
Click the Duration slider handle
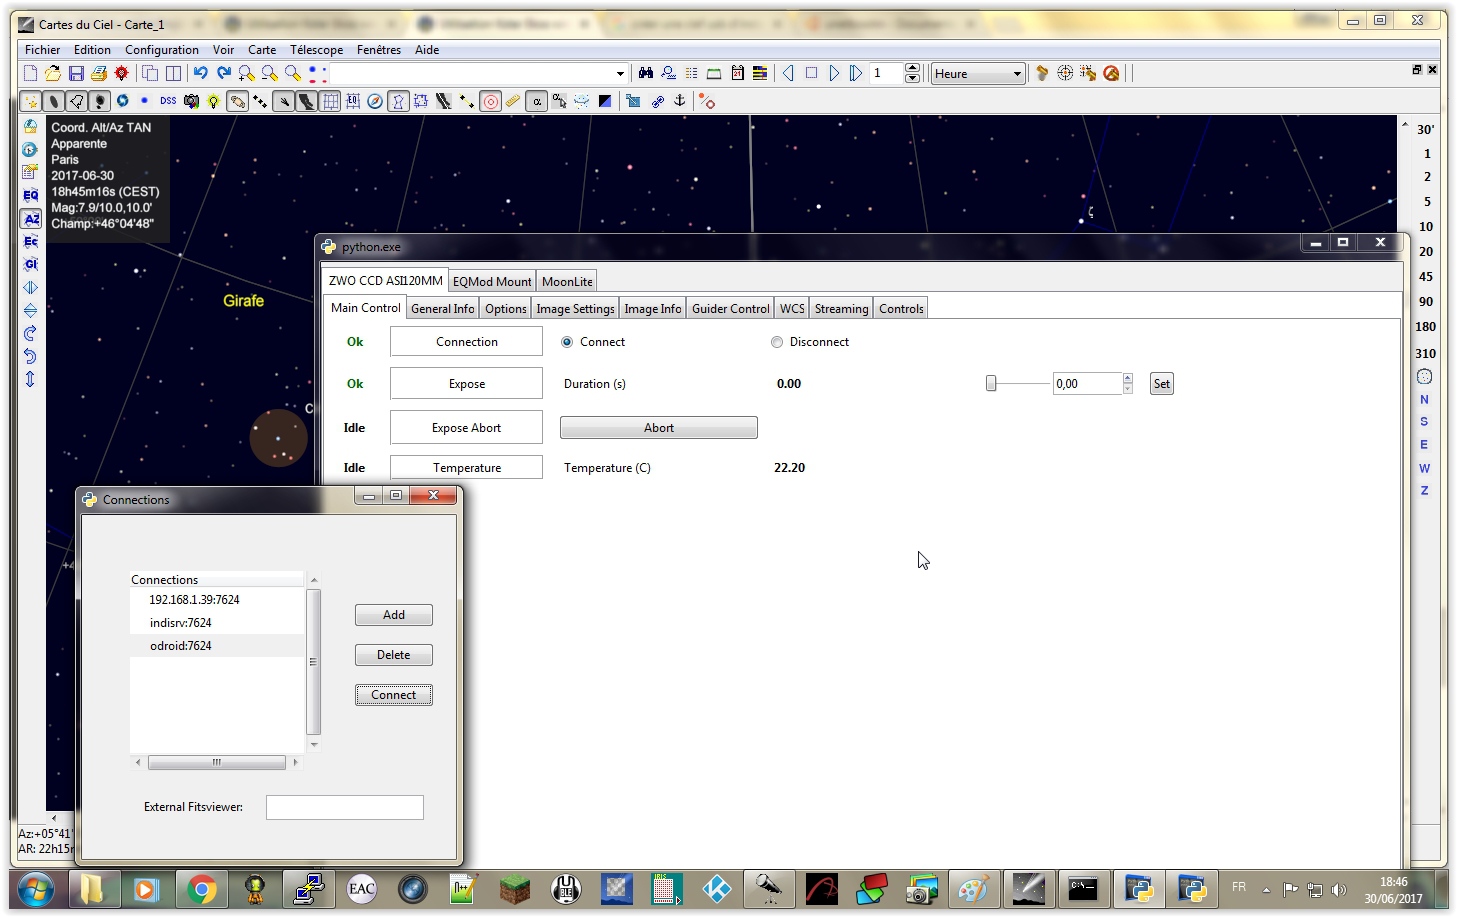(x=991, y=383)
